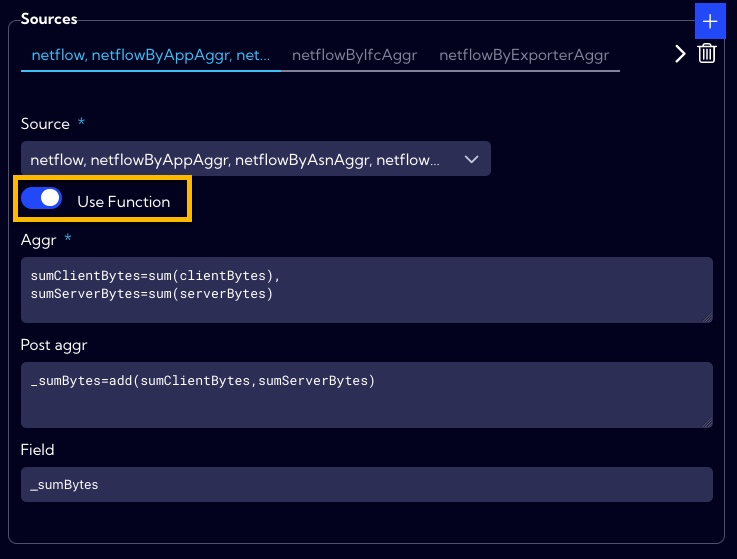Screen dimensions: 737x559
Task: Click the Field label
Action: (x=38, y=450)
